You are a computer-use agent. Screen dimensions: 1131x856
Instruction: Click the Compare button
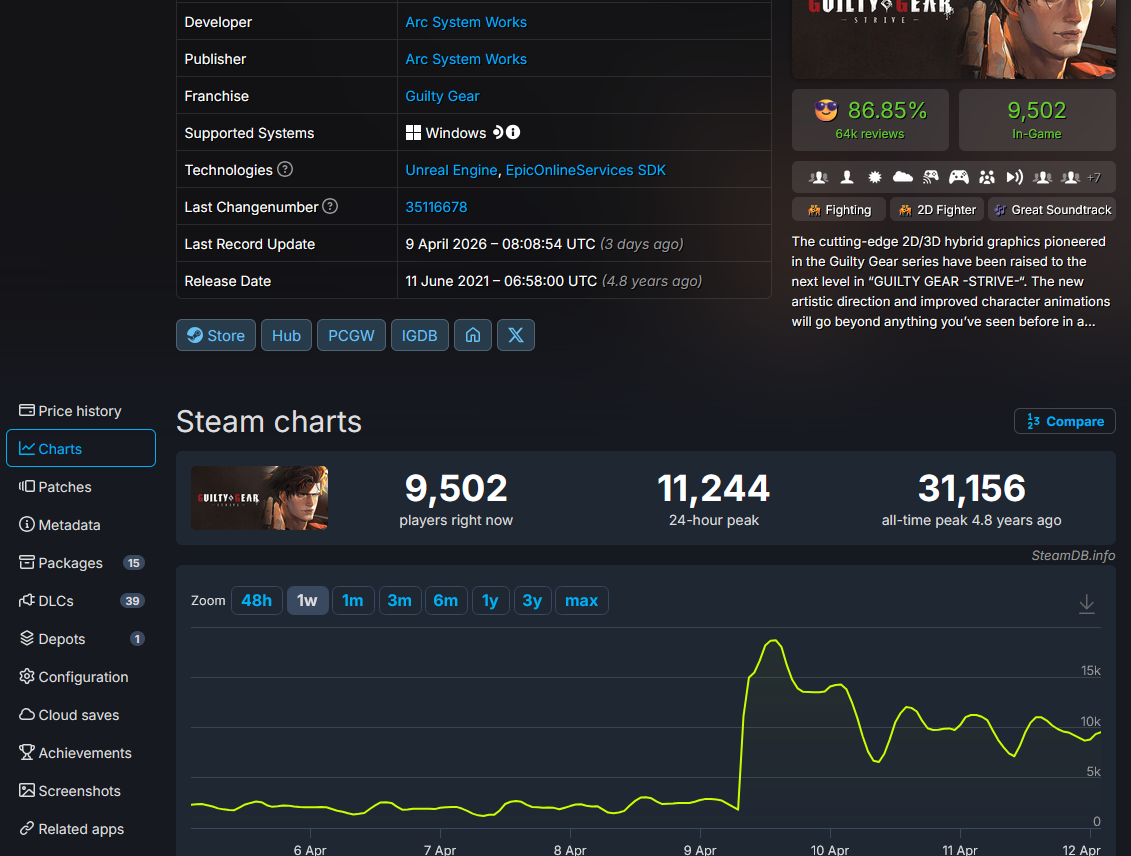pos(1065,421)
